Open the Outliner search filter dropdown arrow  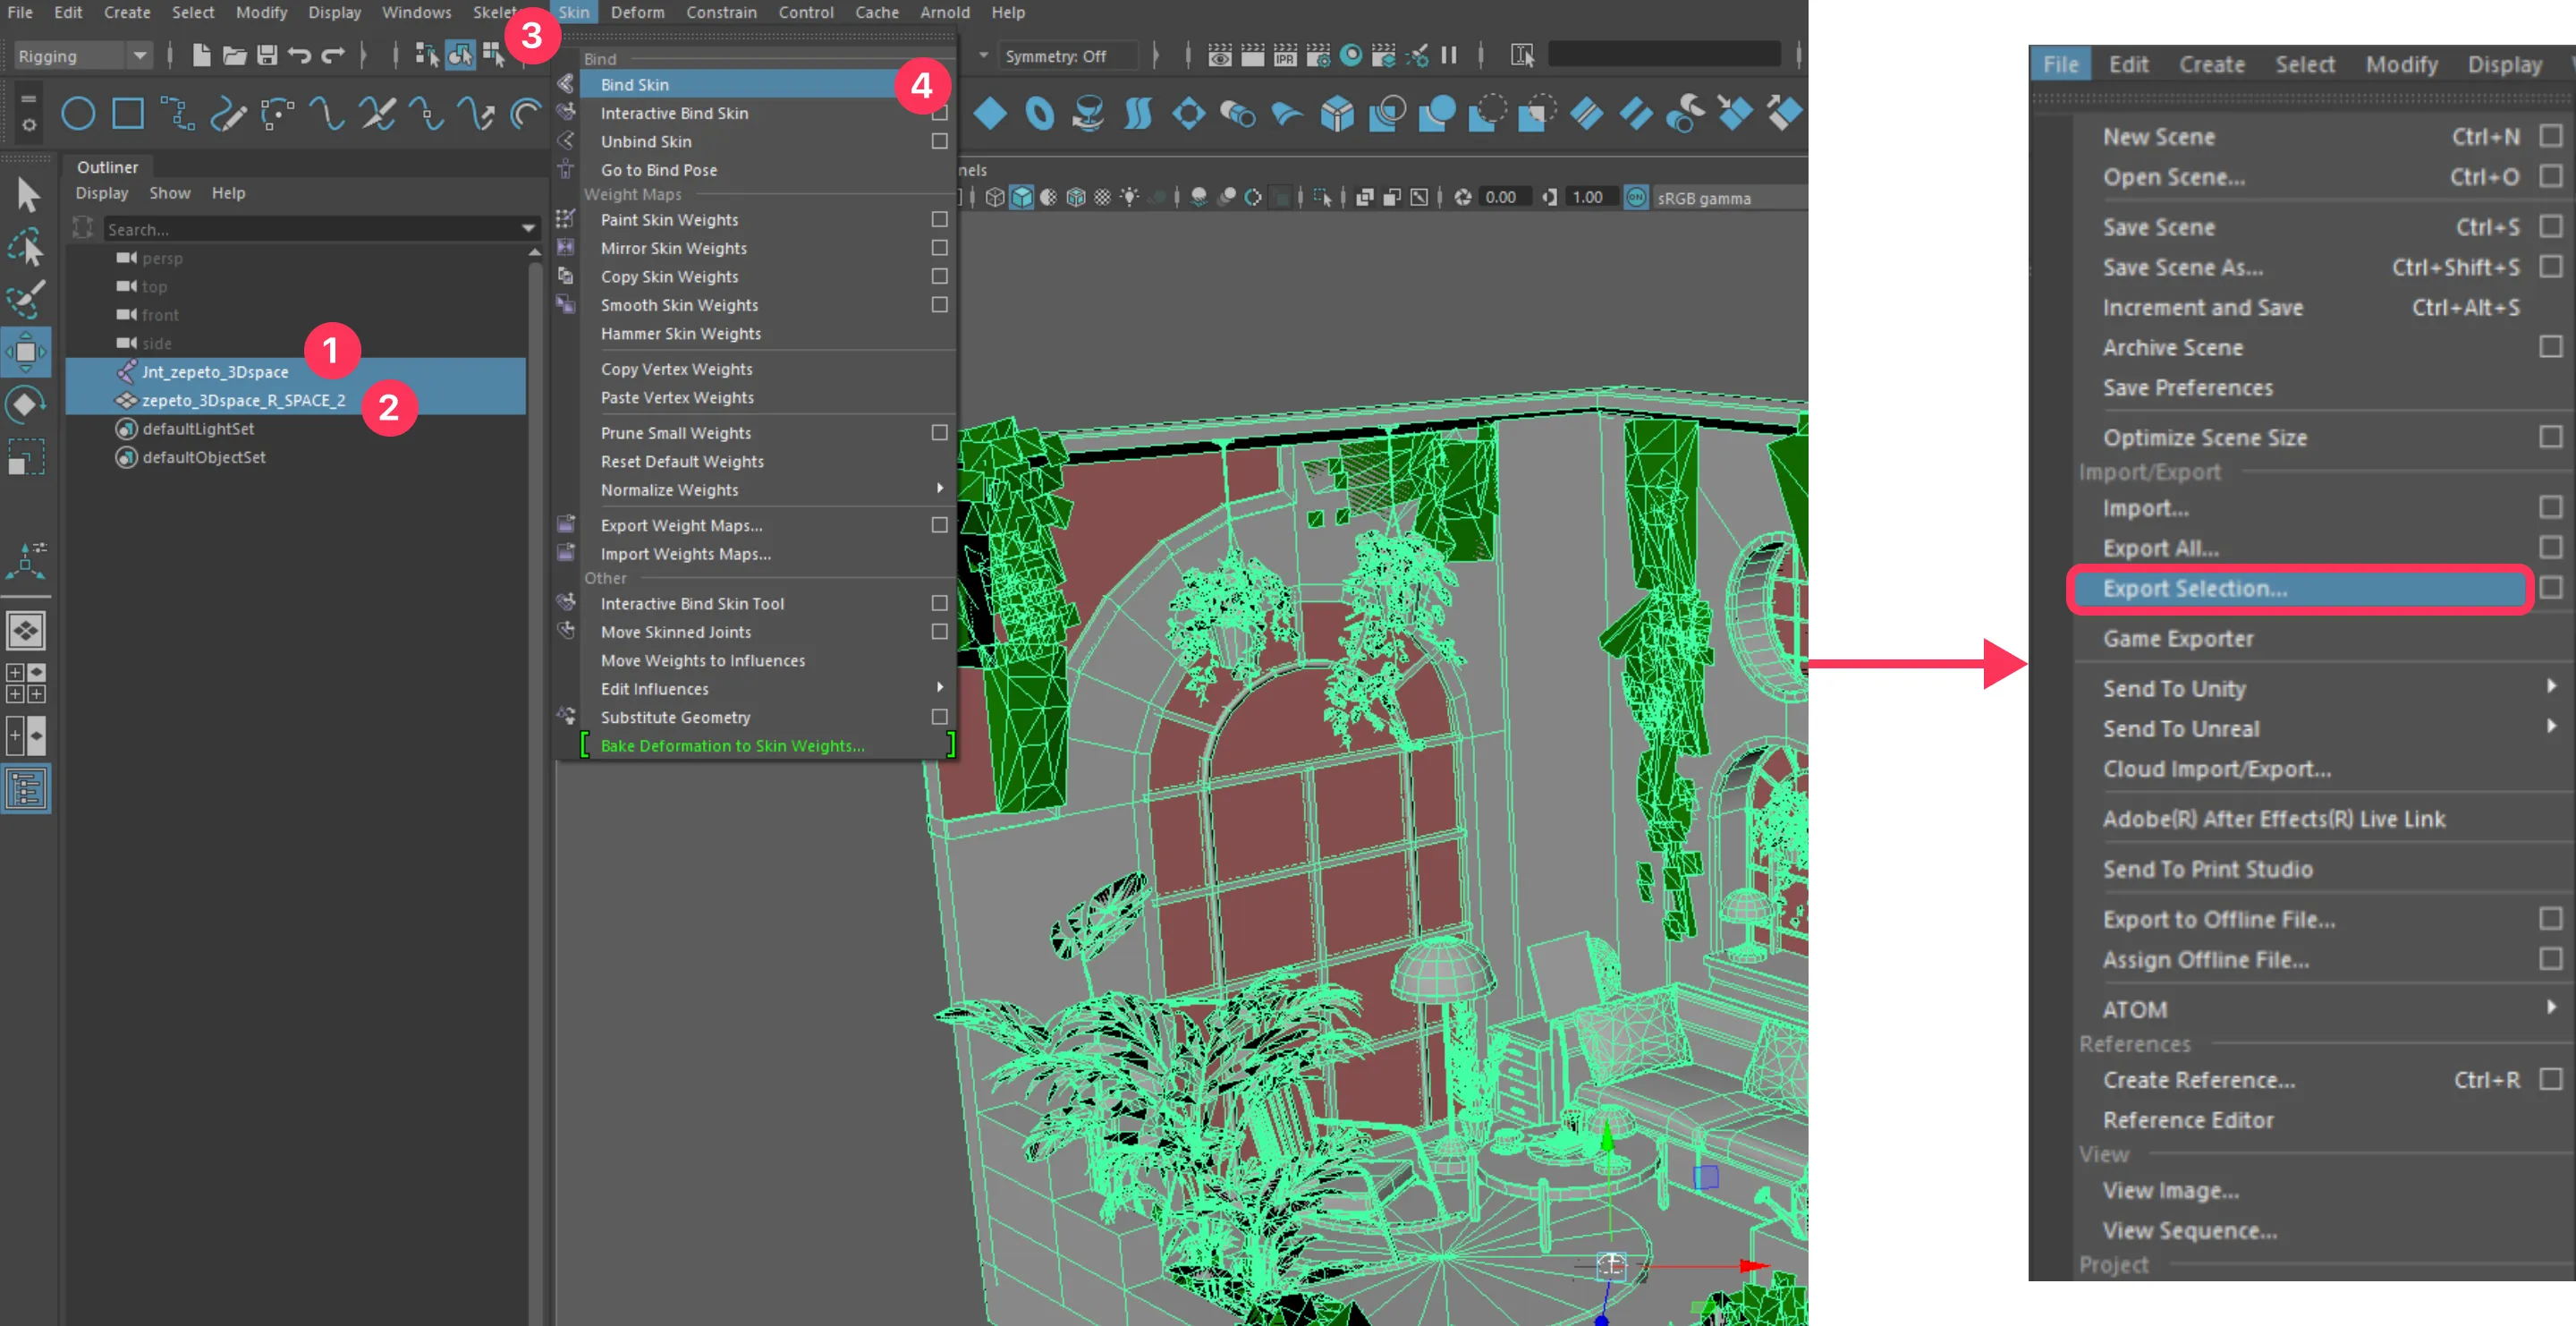(x=529, y=229)
